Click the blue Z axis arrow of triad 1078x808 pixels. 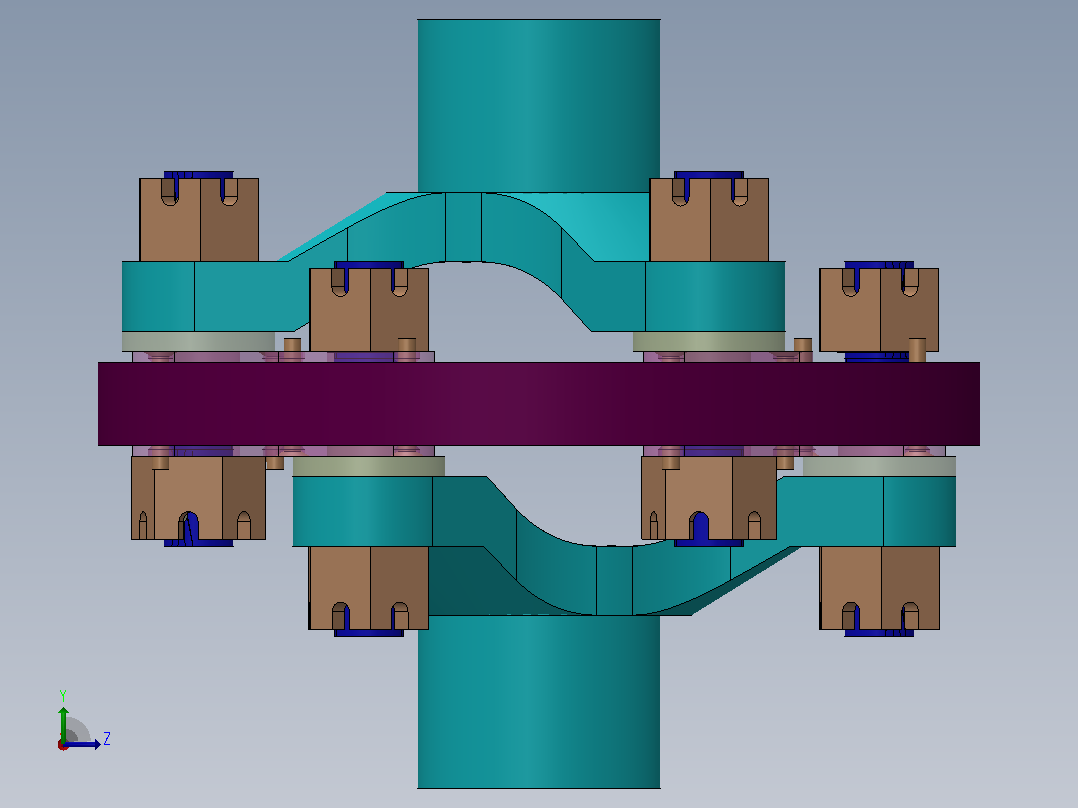coord(82,744)
